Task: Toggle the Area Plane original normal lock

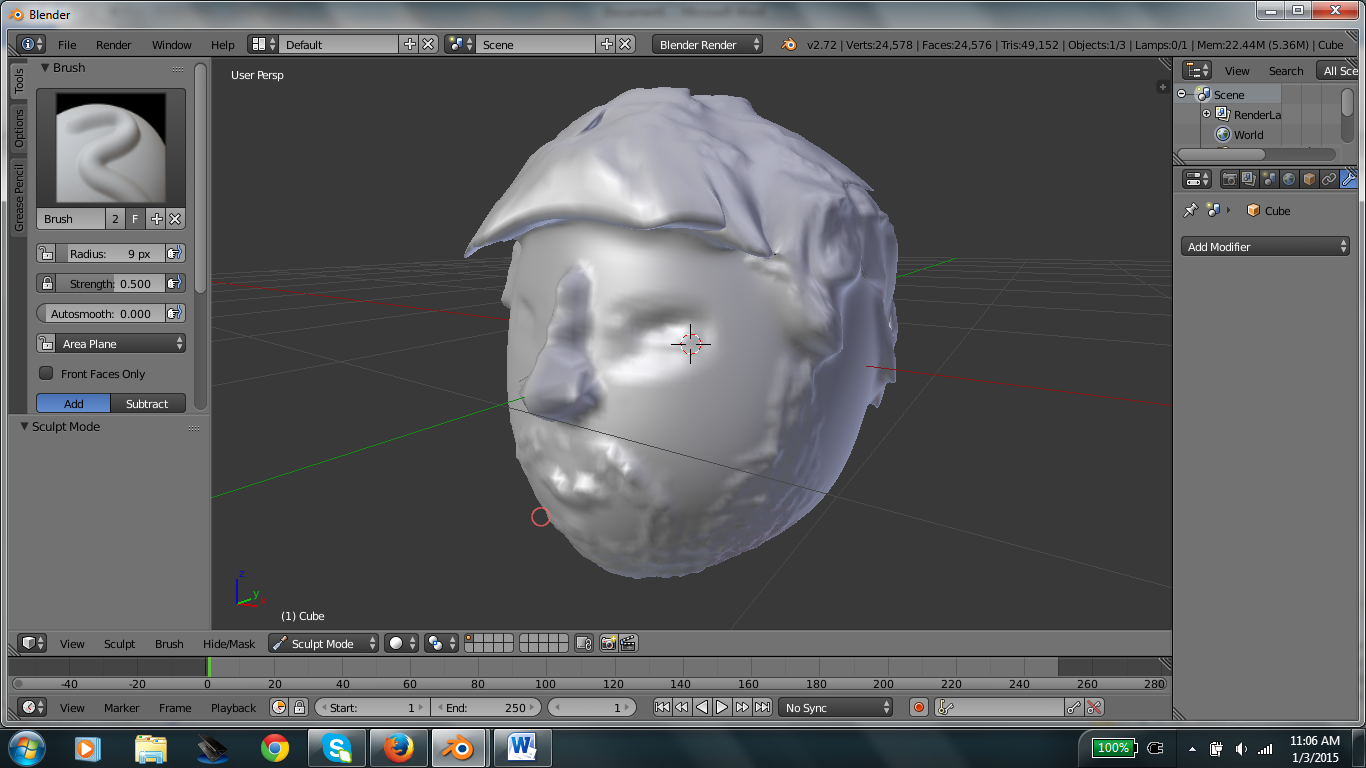Action: pos(46,344)
